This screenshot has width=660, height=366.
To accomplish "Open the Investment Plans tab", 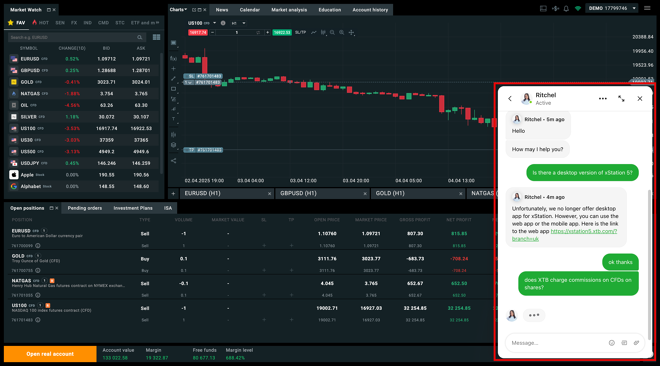I will tap(133, 208).
